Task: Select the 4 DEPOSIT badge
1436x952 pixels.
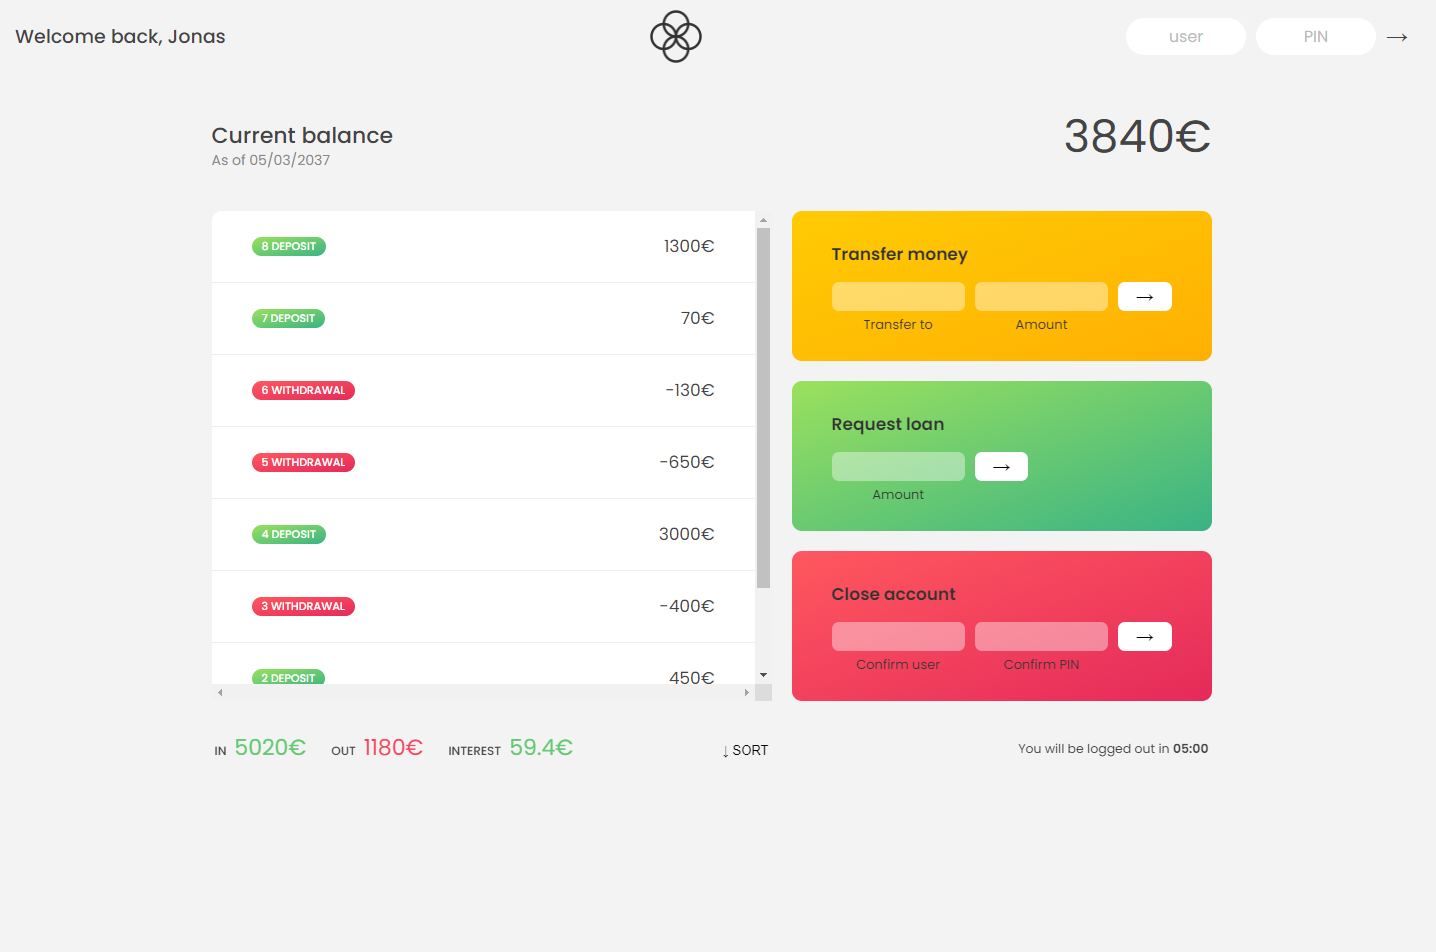Action: click(x=289, y=534)
